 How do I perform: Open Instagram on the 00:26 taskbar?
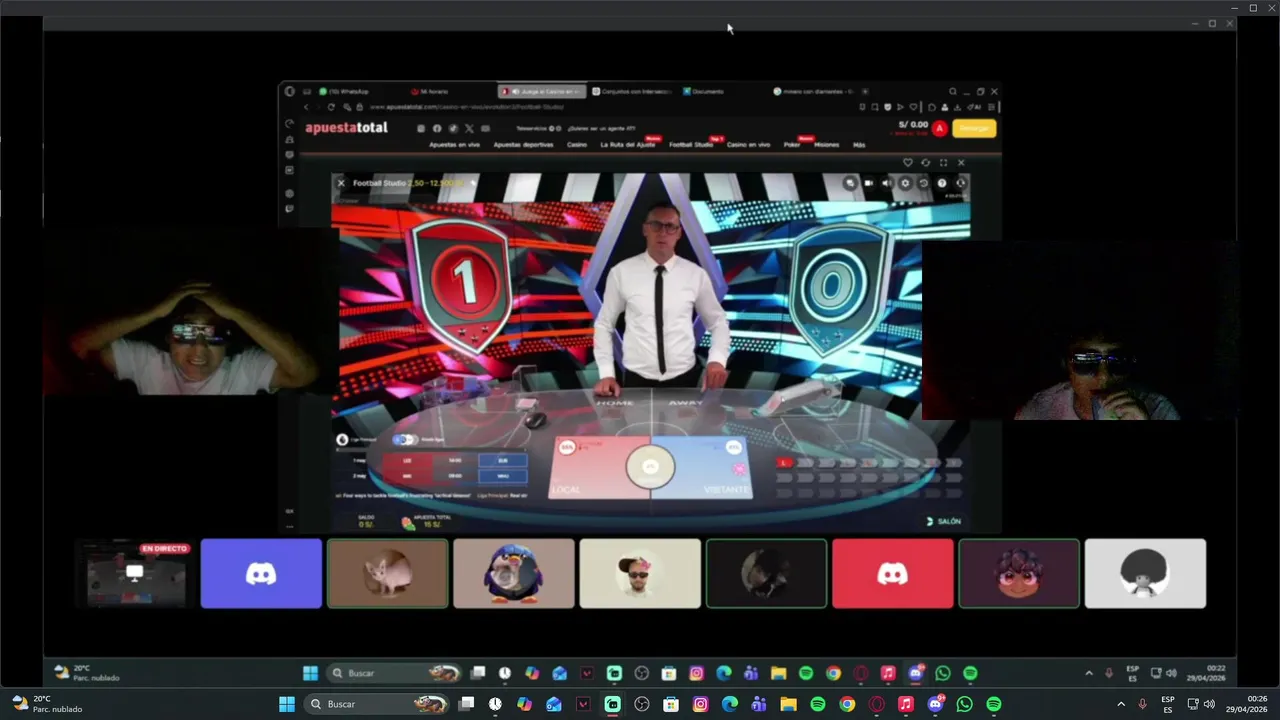(701, 704)
